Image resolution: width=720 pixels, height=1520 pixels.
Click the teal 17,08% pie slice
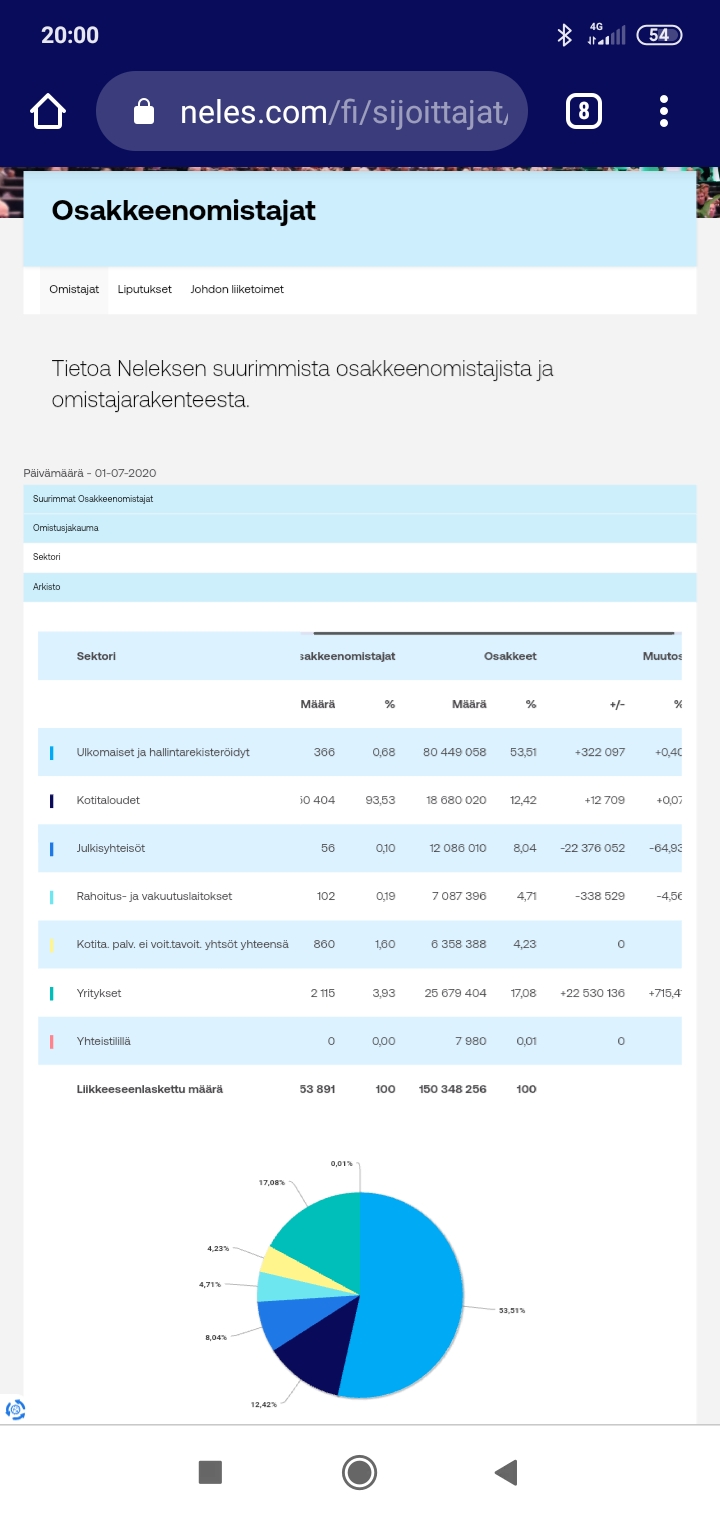[x=320, y=1235]
